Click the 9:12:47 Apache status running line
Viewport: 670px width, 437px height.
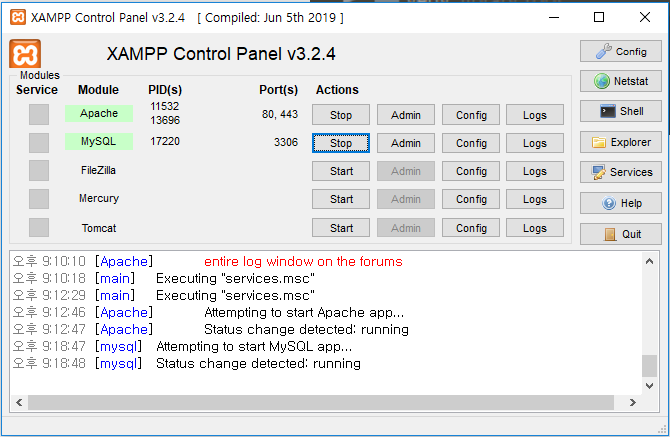coord(211,329)
